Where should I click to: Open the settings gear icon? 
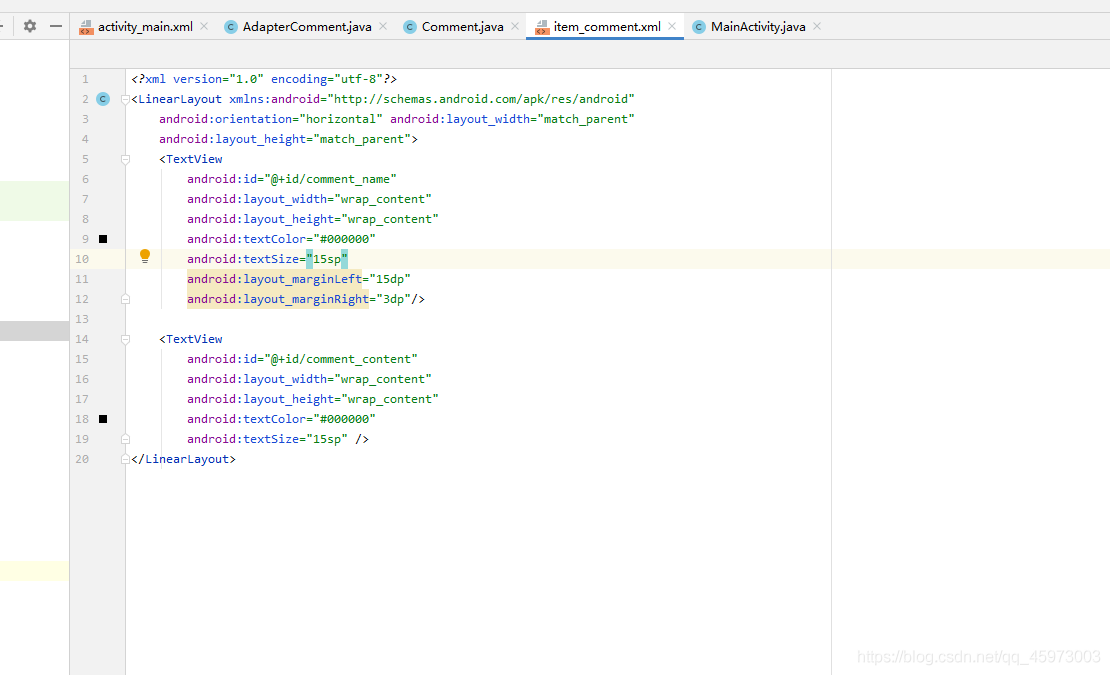click(30, 26)
